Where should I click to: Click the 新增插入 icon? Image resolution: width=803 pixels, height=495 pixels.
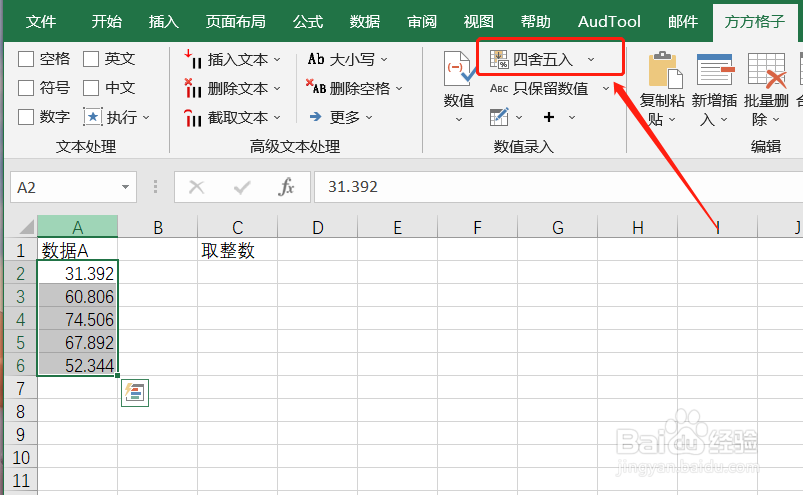pos(715,69)
